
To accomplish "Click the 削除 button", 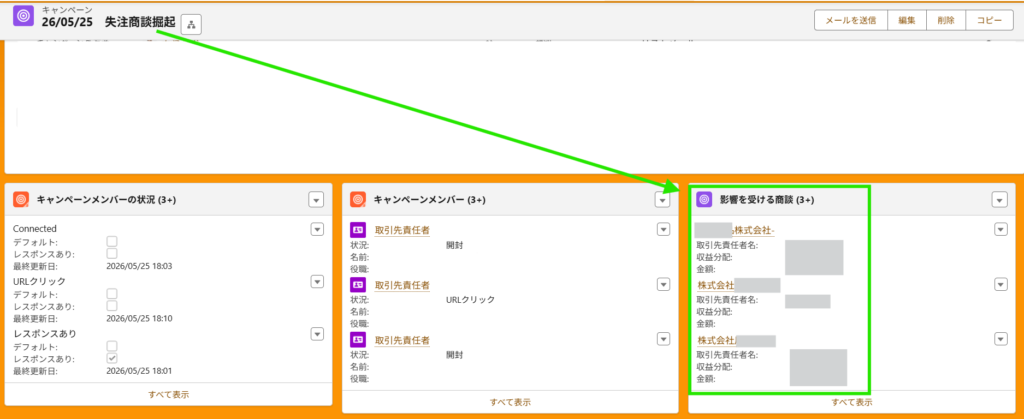I will tap(946, 20).
